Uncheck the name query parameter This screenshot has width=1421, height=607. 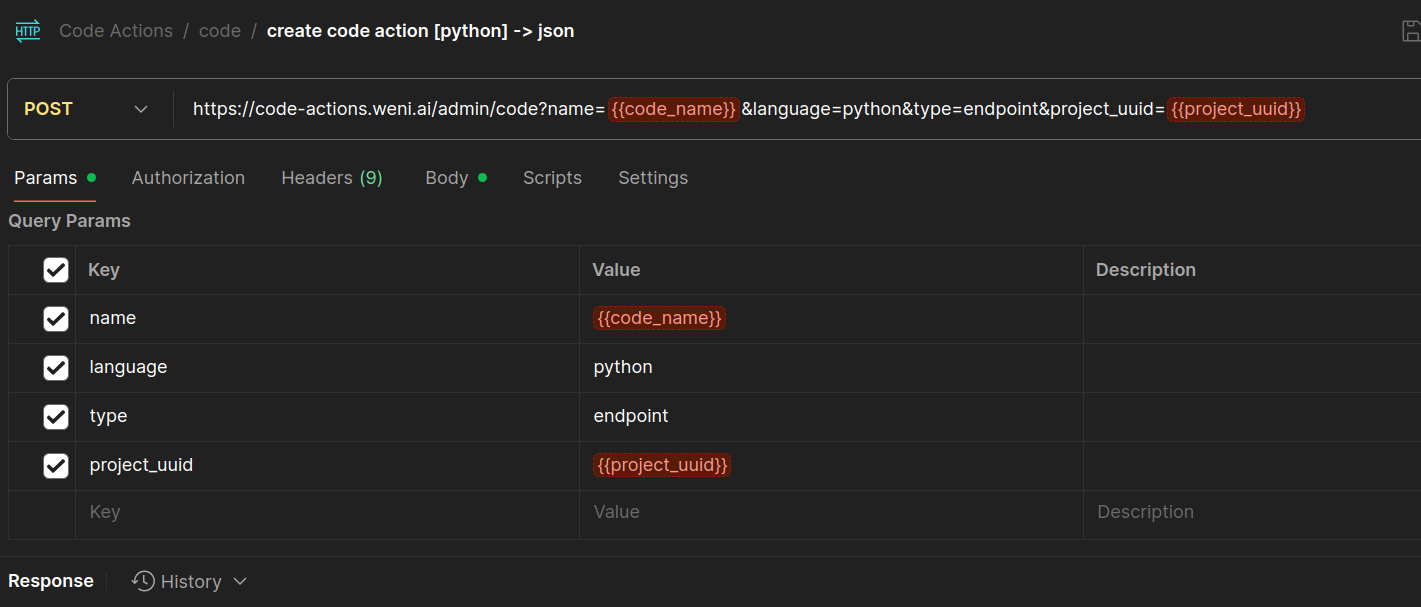coord(56,318)
